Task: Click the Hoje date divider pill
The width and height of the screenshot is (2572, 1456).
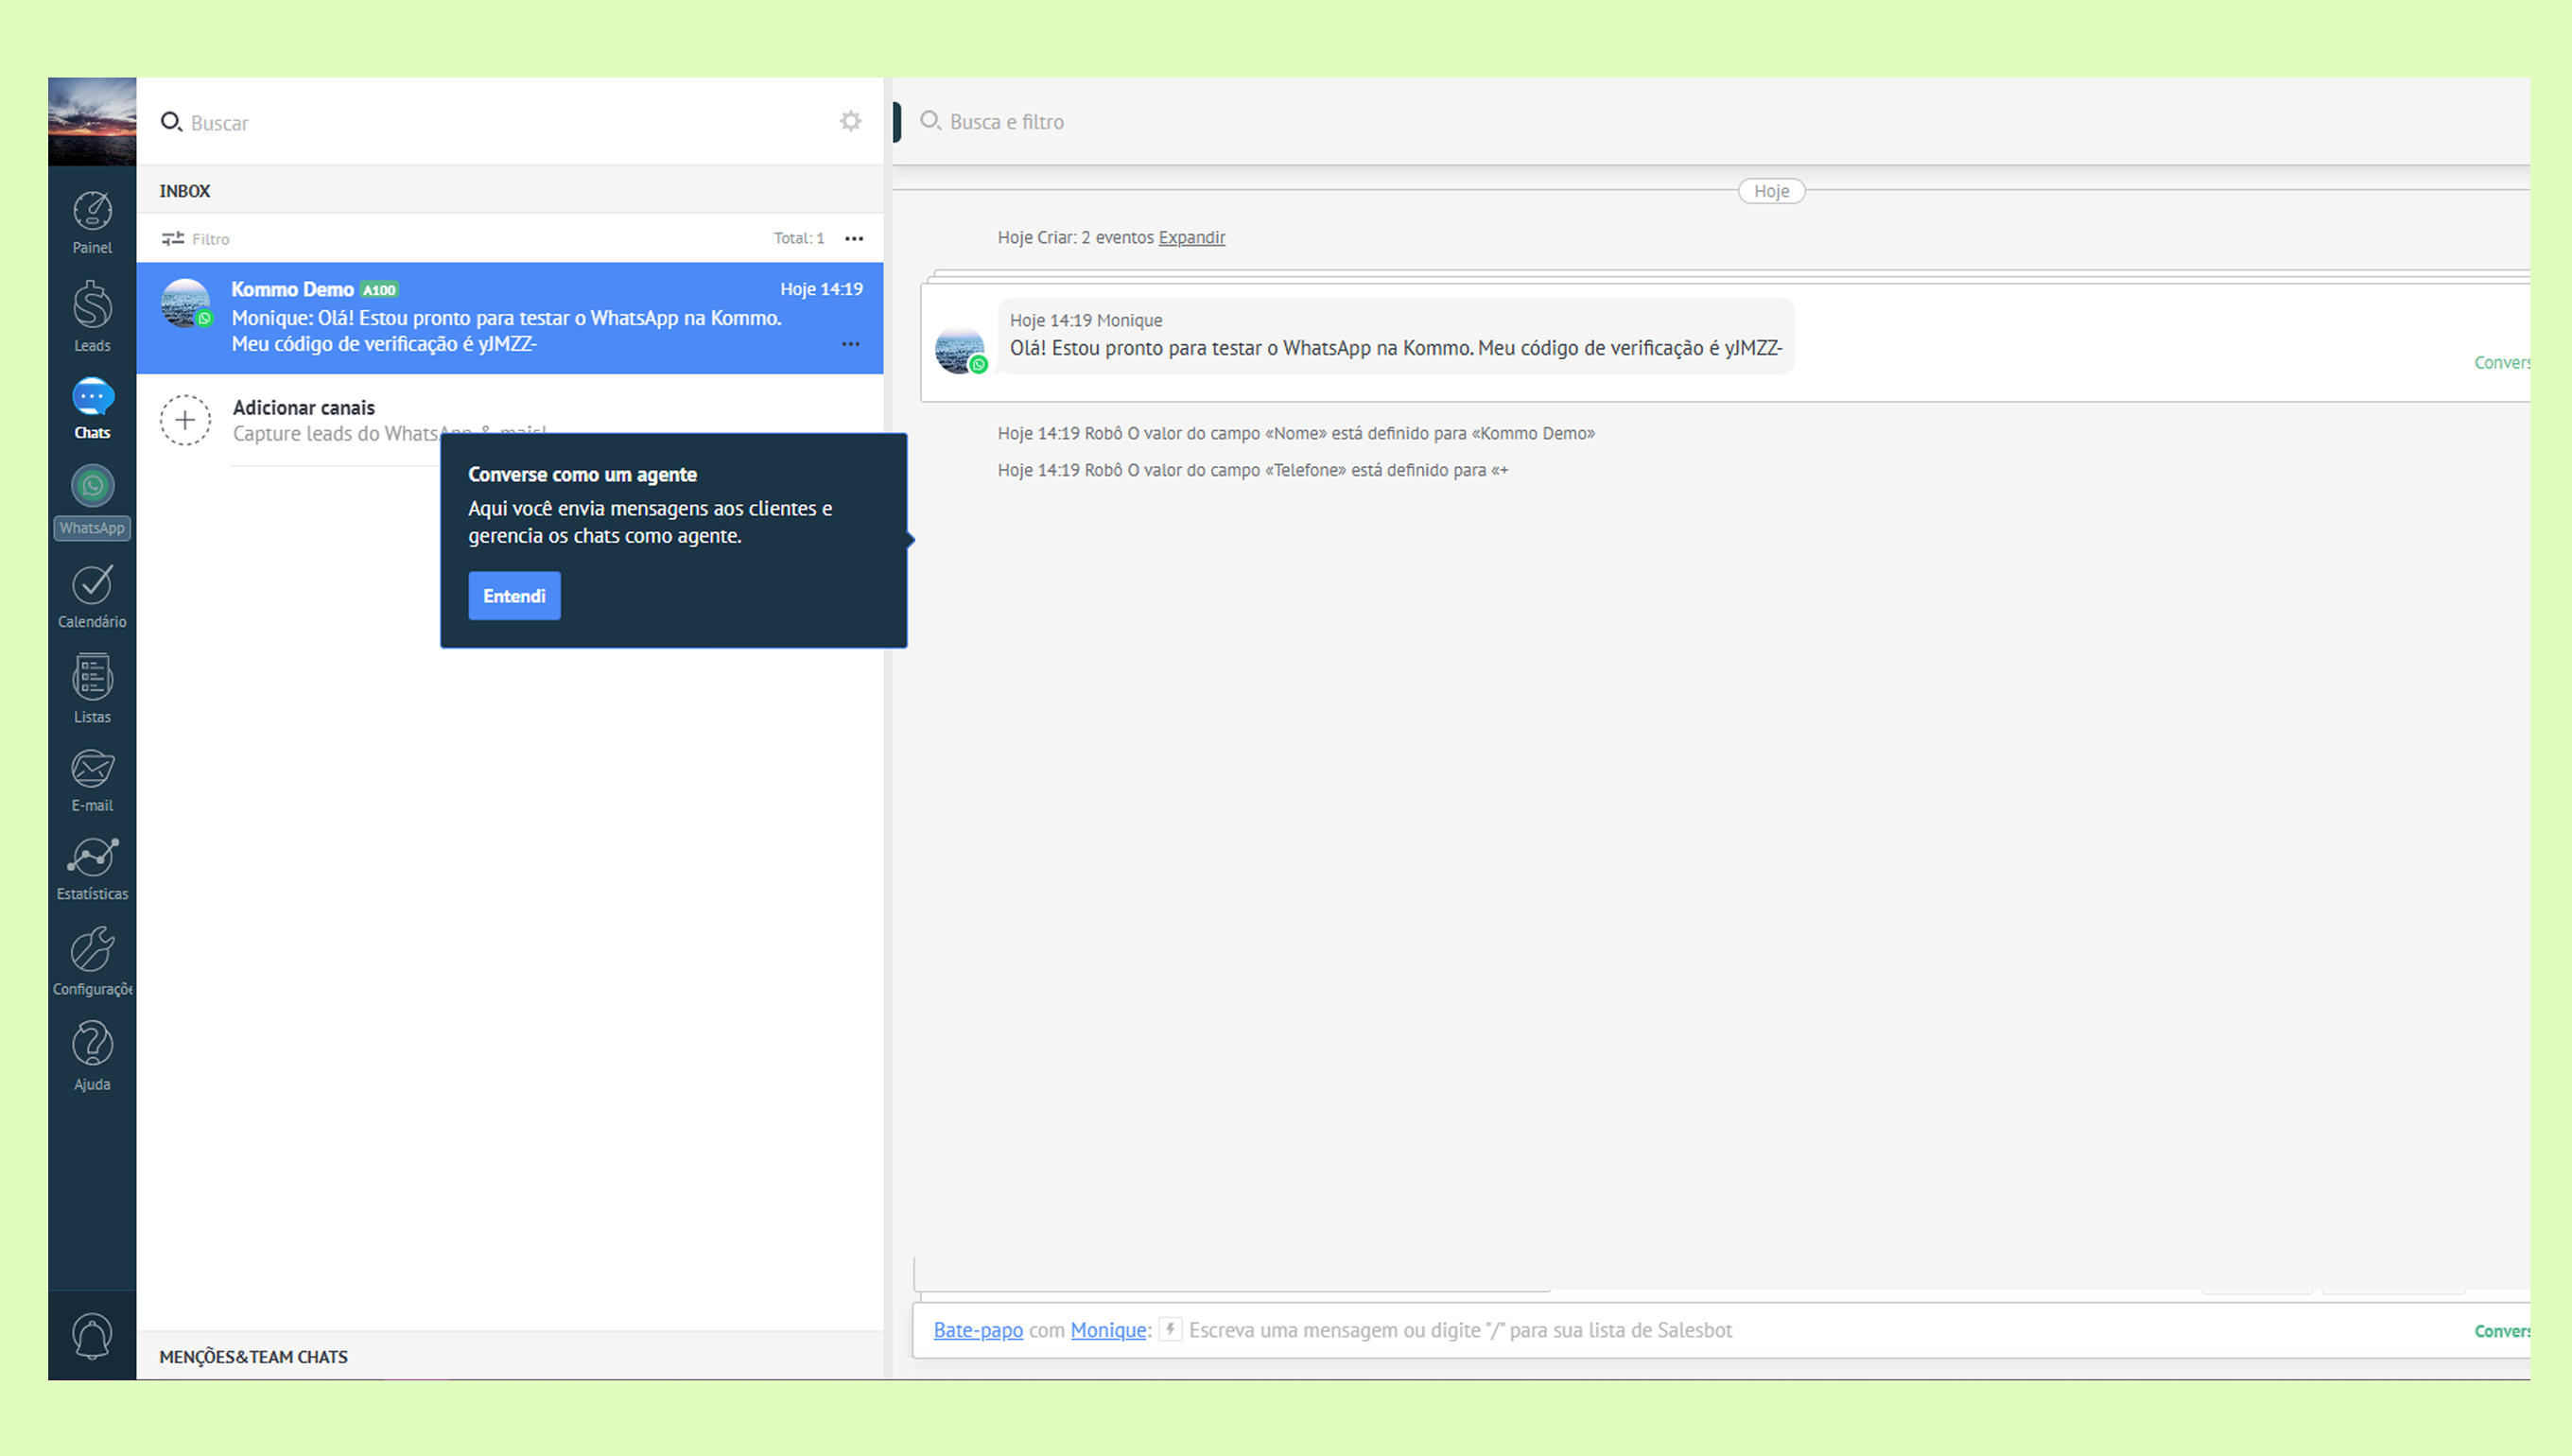Action: (1771, 191)
